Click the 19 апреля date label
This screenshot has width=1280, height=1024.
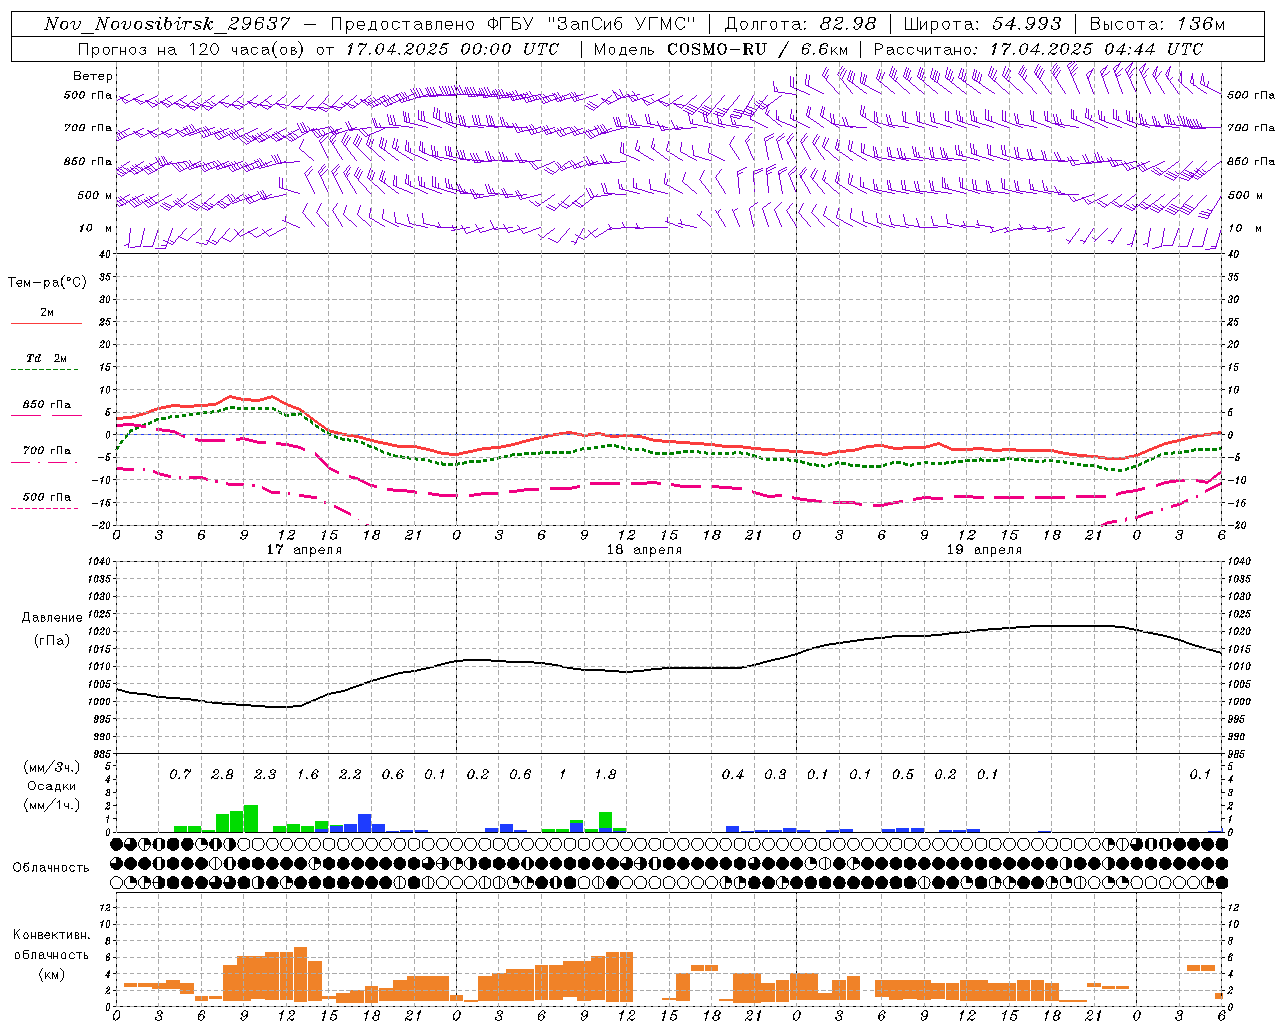click(x=984, y=549)
